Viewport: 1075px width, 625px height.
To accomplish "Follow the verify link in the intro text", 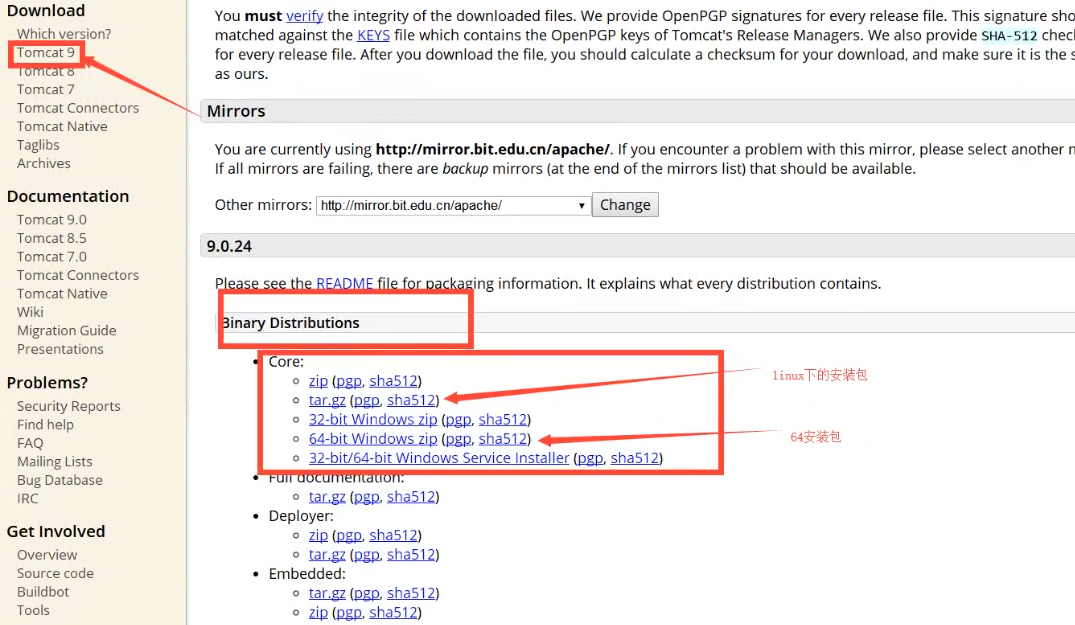I will click(304, 16).
